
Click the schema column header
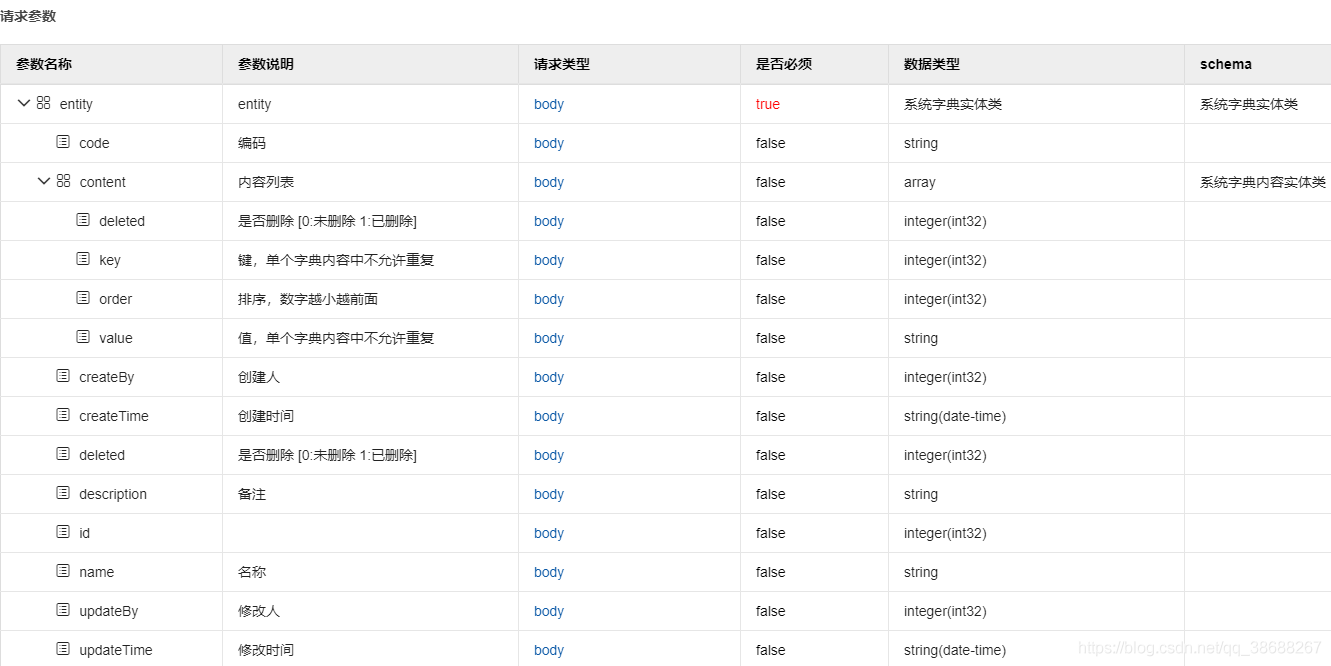pos(1225,64)
